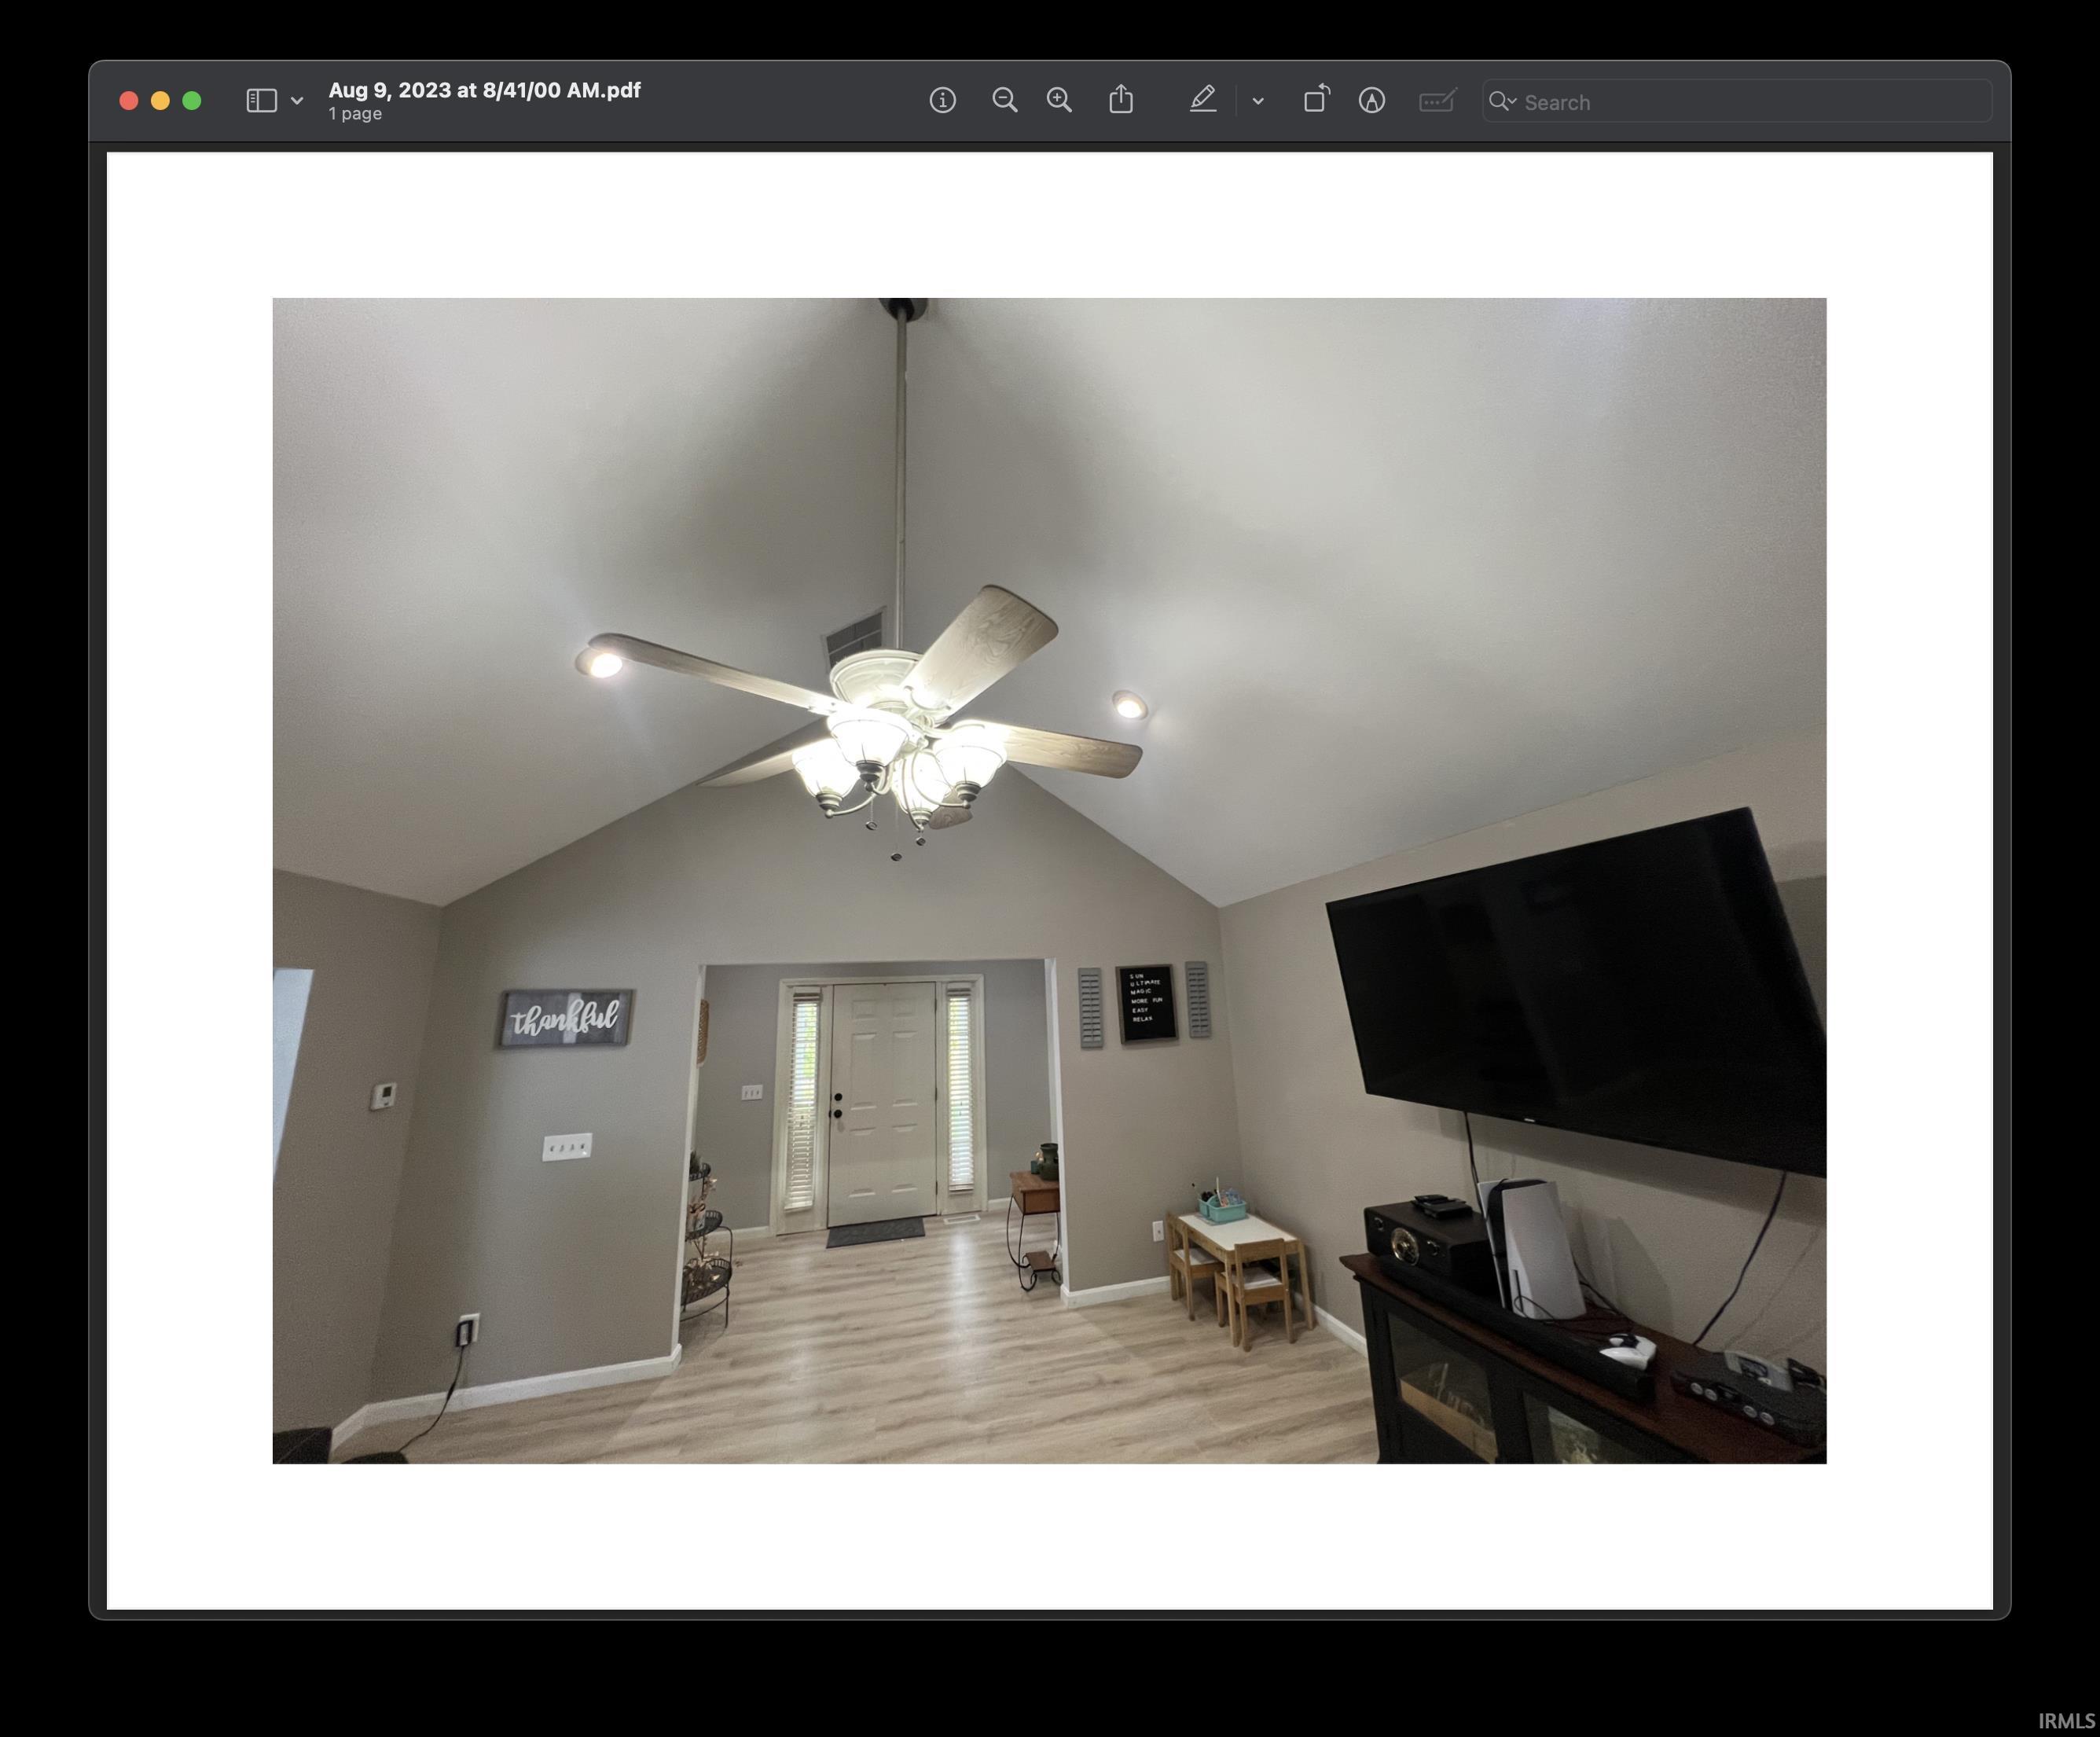Image resolution: width=2100 pixels, height=1737 pixels.
Task: Click the Zoom Out magnifier
Action: point(1004,101)
